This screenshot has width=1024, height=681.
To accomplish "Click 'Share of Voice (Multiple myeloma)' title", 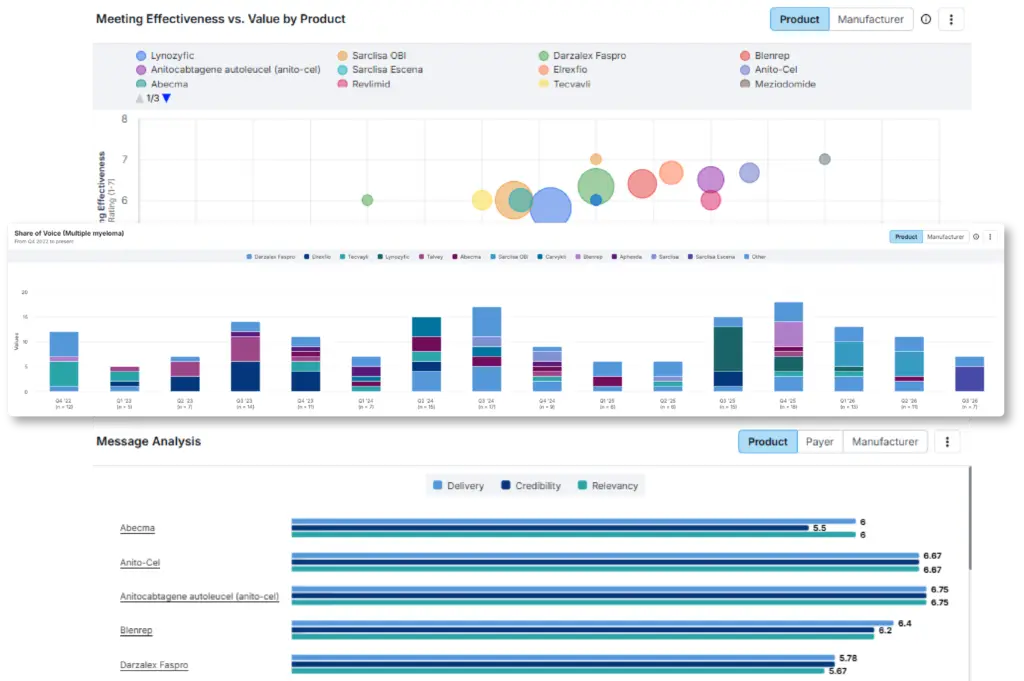I will 69,233.
